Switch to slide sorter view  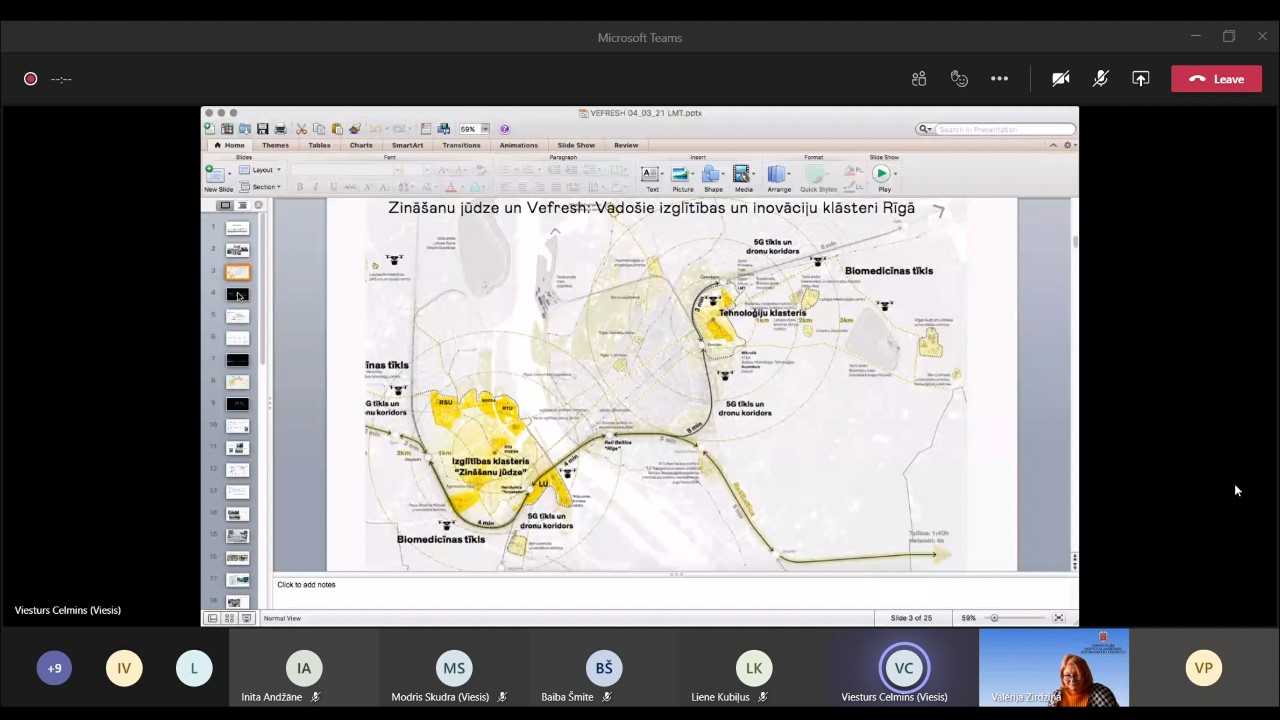229,618
